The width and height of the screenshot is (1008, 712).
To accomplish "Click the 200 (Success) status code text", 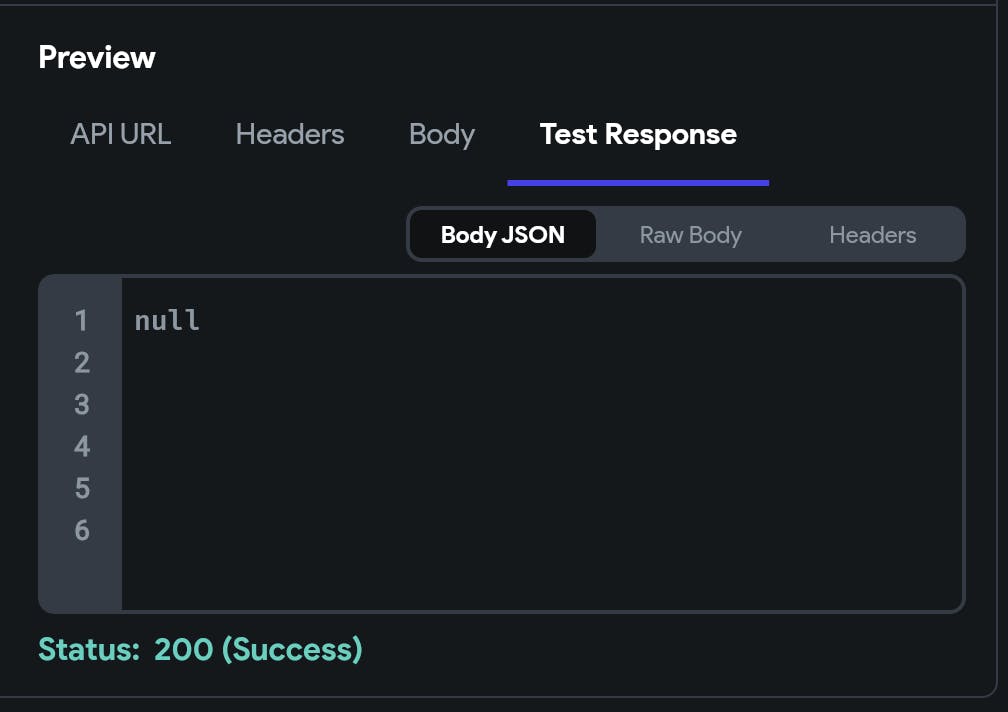I will click(258, 650).
